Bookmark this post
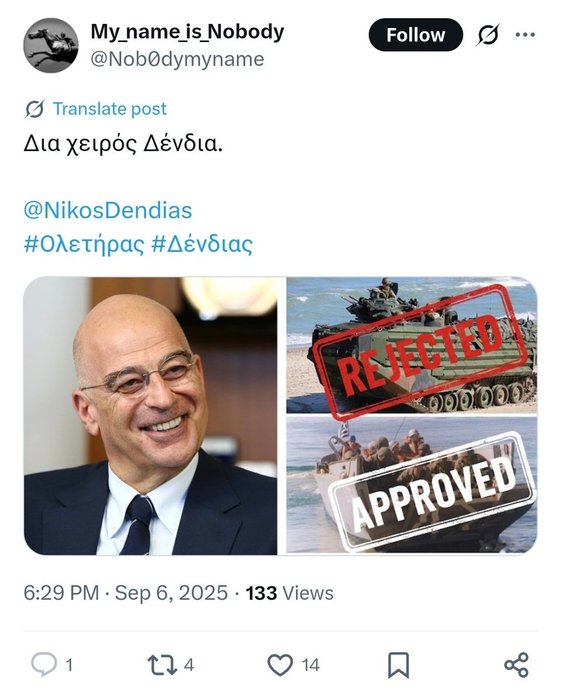Screen dimensions: 561x700 point(398,665)
